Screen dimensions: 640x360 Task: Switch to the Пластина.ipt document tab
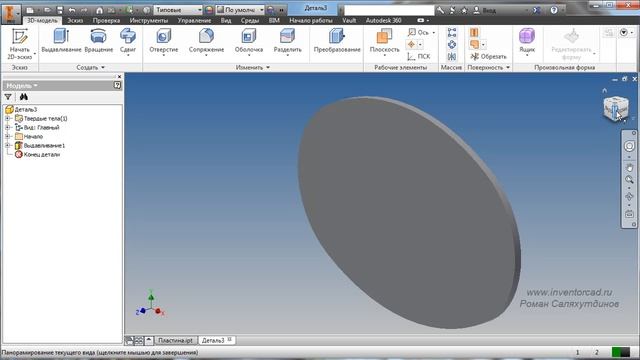point(176,340)
